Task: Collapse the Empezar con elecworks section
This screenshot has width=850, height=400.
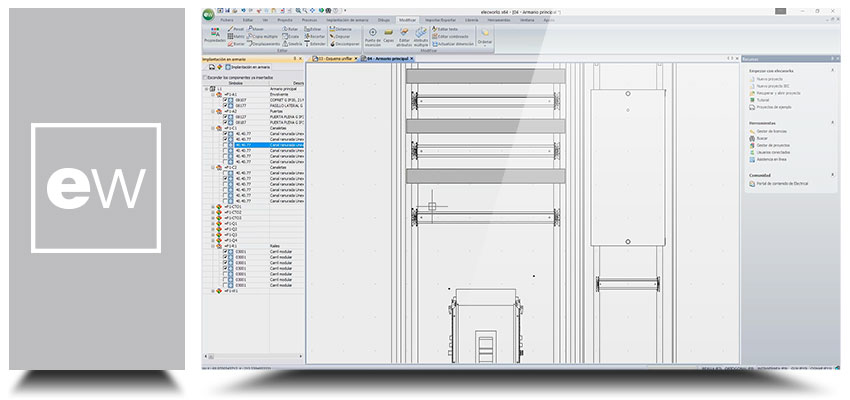Action: [x=833, y=70]
